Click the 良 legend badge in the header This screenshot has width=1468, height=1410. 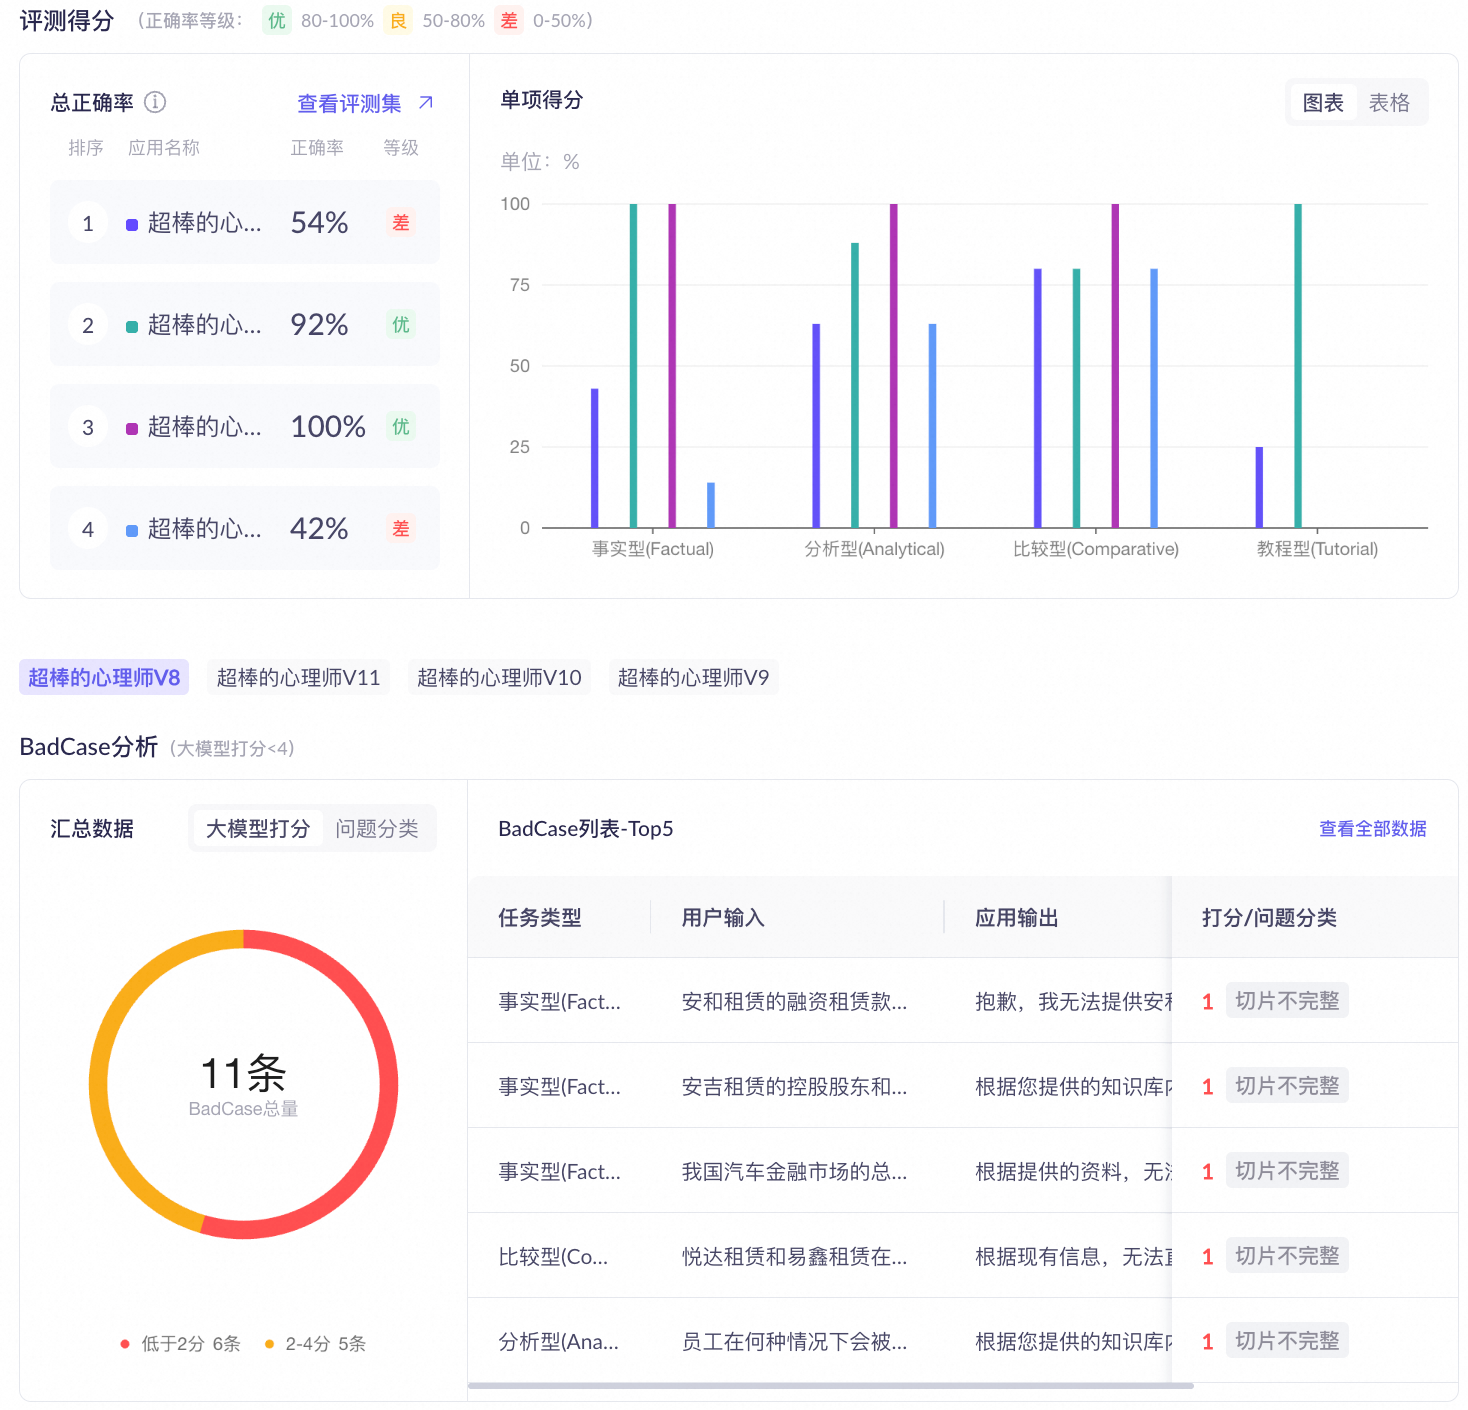pyautogui.click(x=398, y=20)
